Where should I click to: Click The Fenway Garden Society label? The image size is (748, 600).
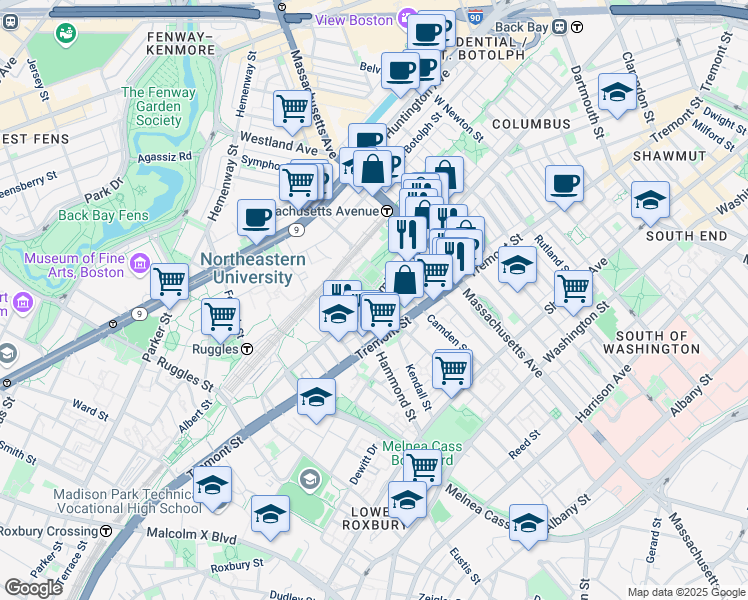158,106
